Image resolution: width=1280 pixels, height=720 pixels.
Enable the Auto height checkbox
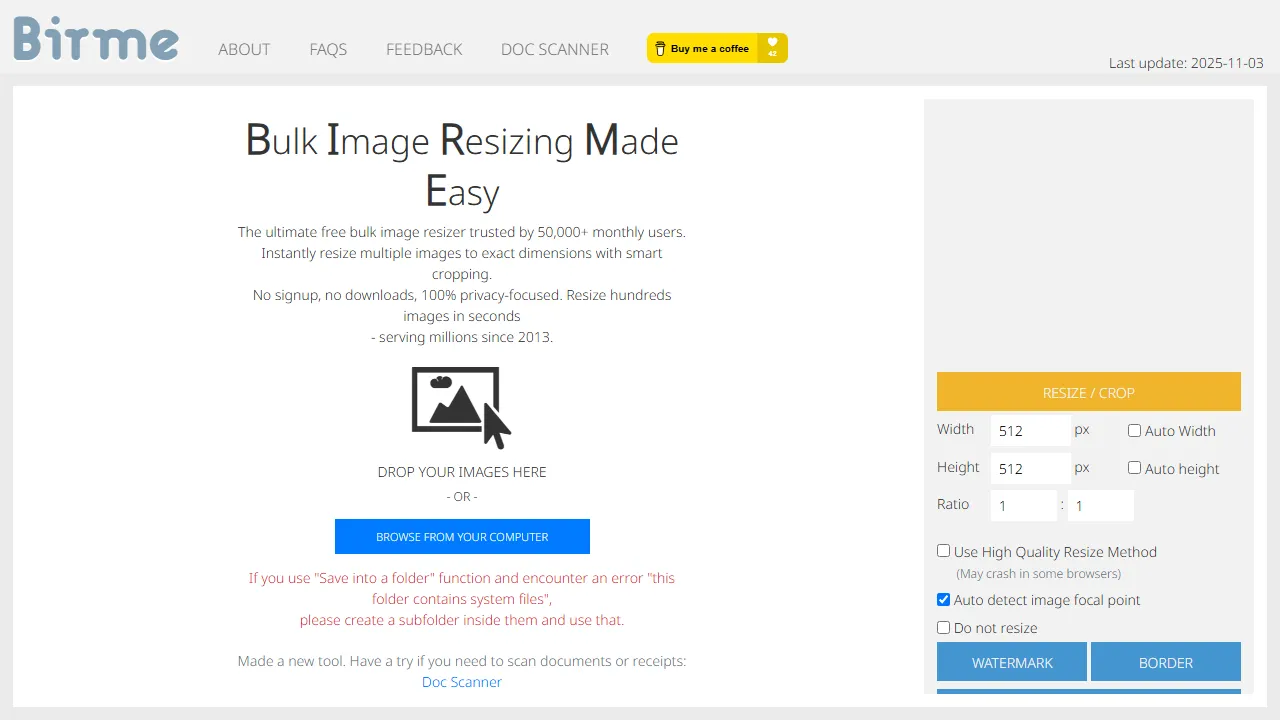[x=1134, y=467]
